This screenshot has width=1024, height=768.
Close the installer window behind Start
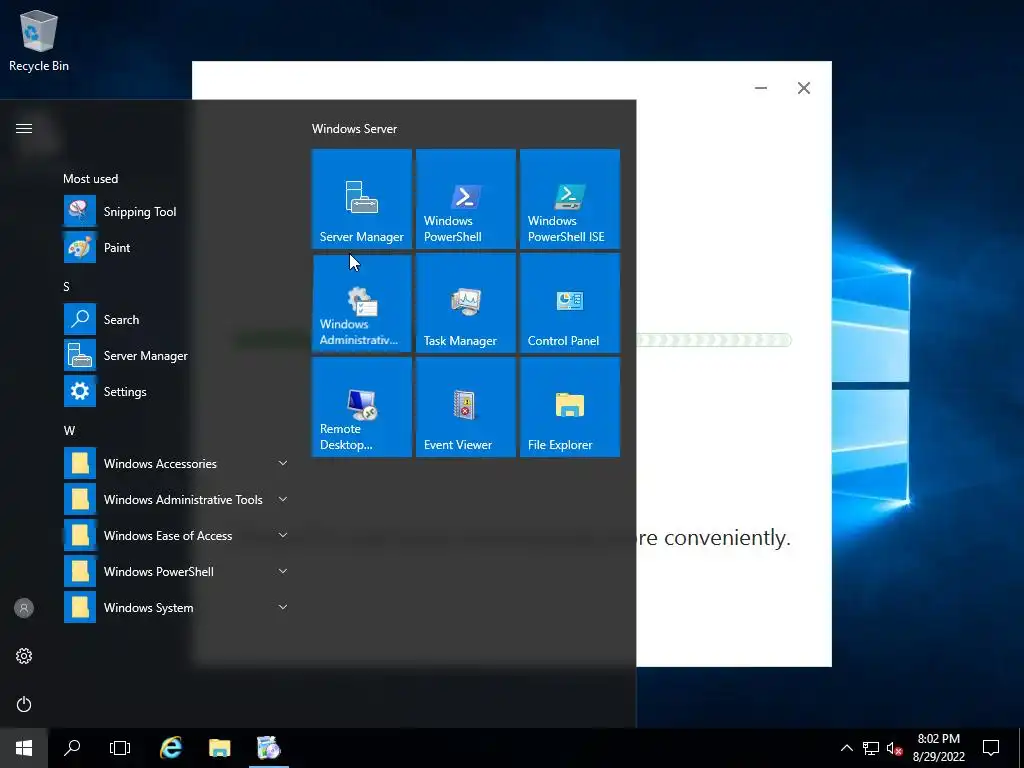pyautogui.click(x=804, y=88)
